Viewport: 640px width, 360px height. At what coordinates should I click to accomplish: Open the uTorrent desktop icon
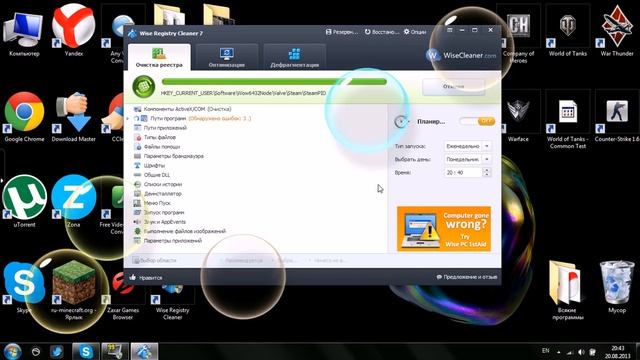[24, 202]
